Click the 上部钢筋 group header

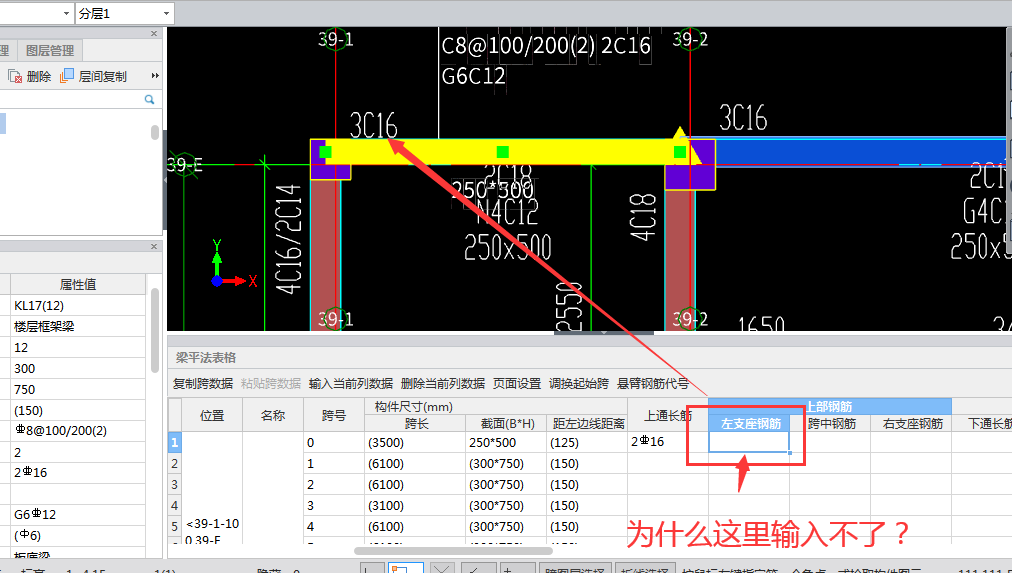point(830,407)
